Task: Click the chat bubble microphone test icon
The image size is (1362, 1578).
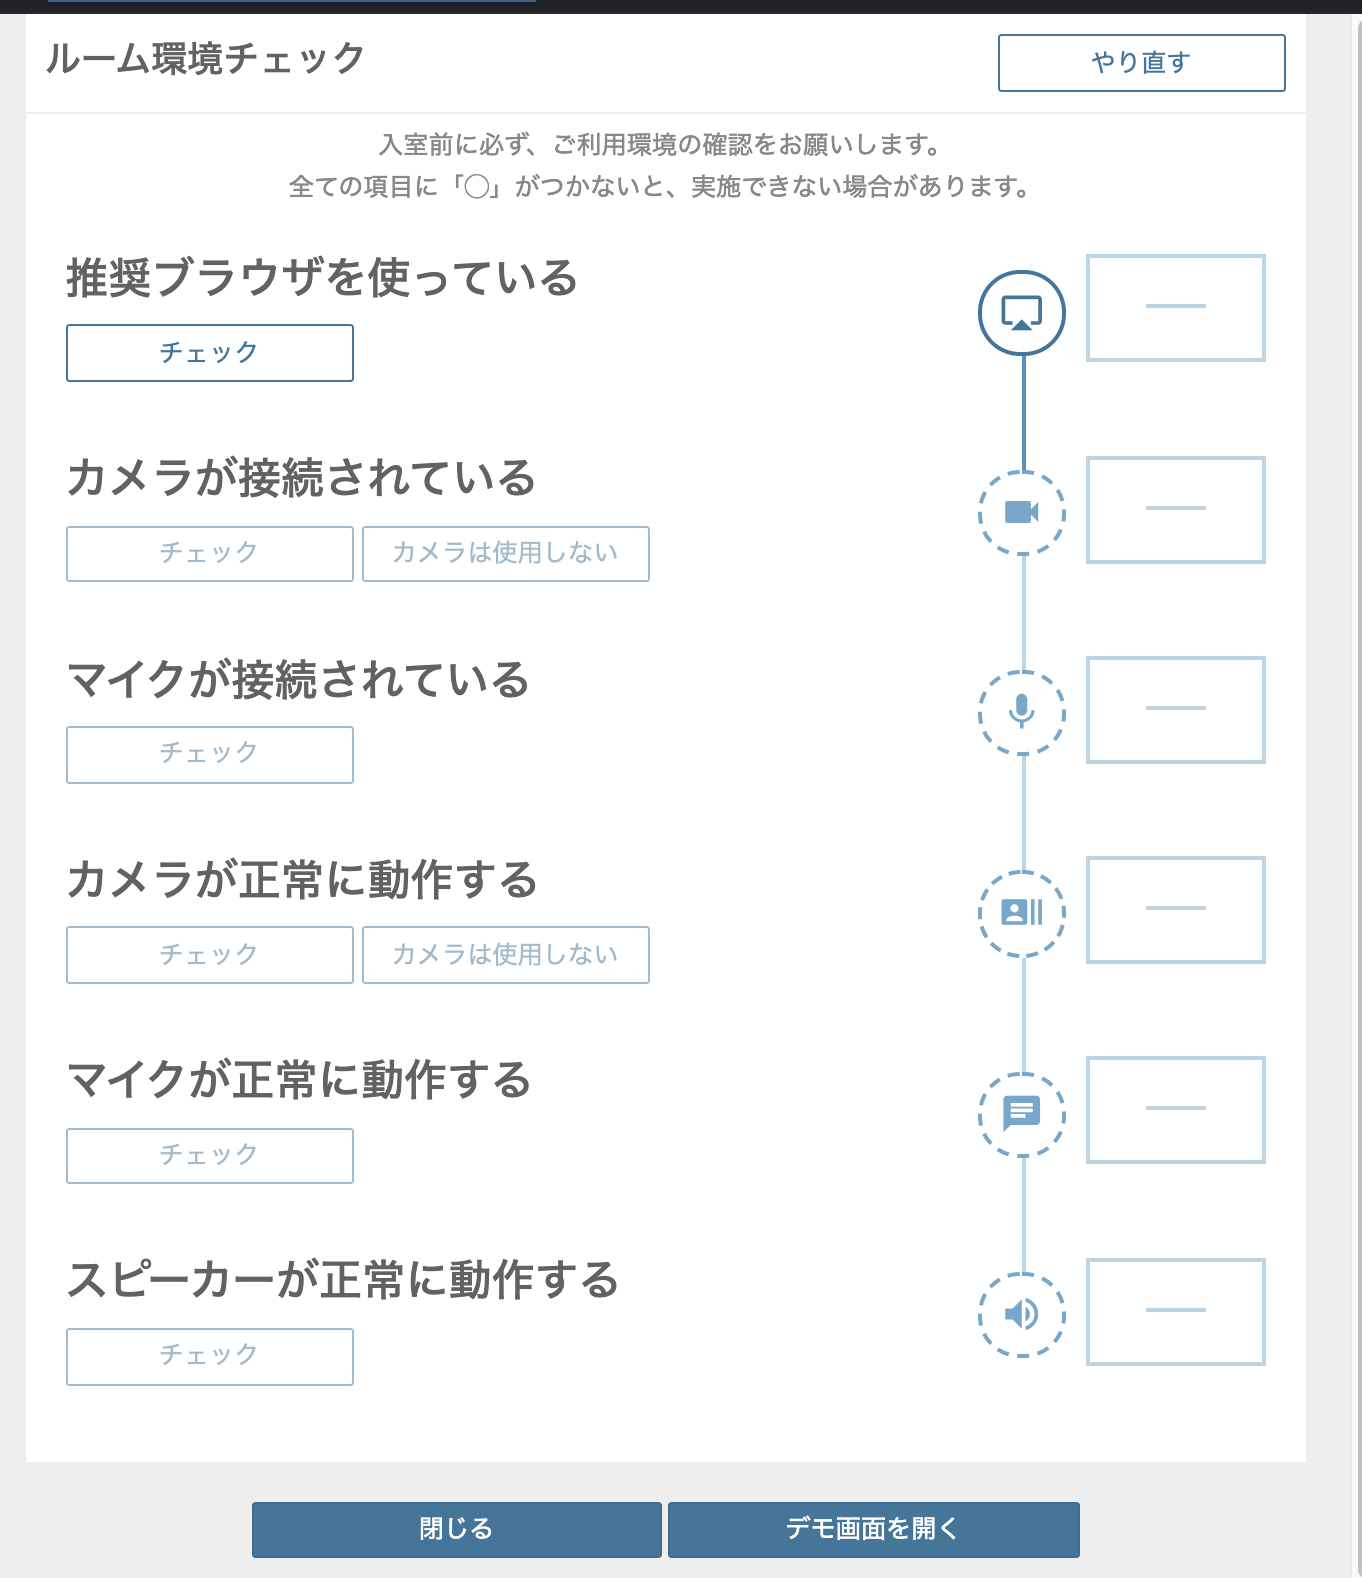Action: pos(1022,1111)
